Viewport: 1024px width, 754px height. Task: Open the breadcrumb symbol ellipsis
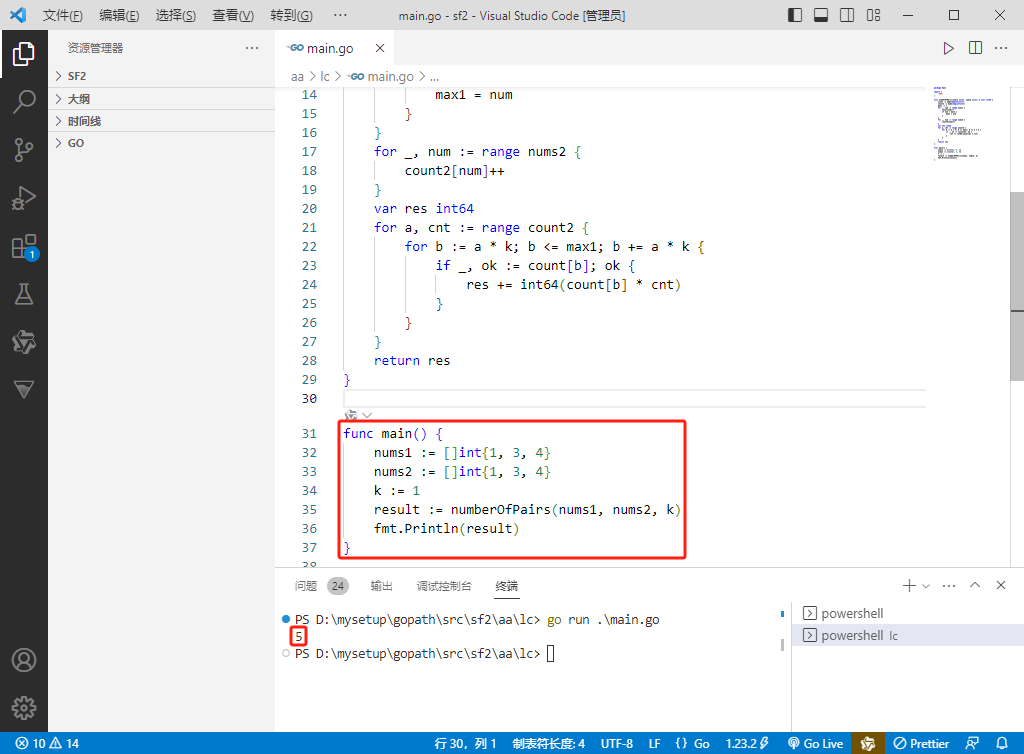point(434,76)
